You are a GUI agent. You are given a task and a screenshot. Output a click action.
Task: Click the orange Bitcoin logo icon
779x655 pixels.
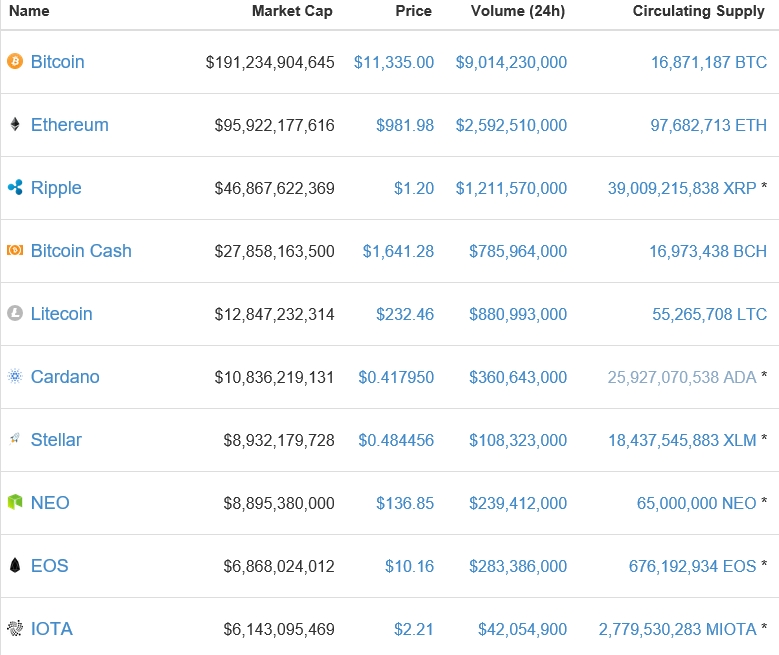coord(15,62)
